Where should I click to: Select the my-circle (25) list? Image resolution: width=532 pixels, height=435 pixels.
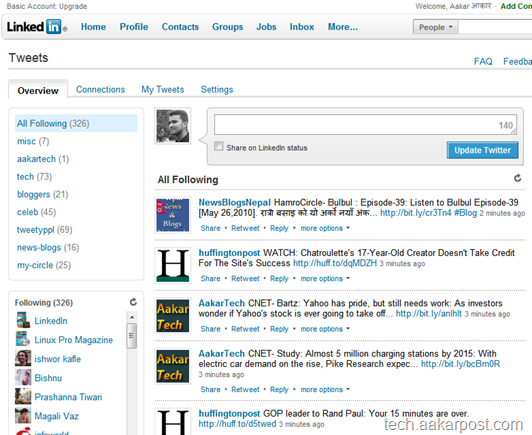coord(44,265)
